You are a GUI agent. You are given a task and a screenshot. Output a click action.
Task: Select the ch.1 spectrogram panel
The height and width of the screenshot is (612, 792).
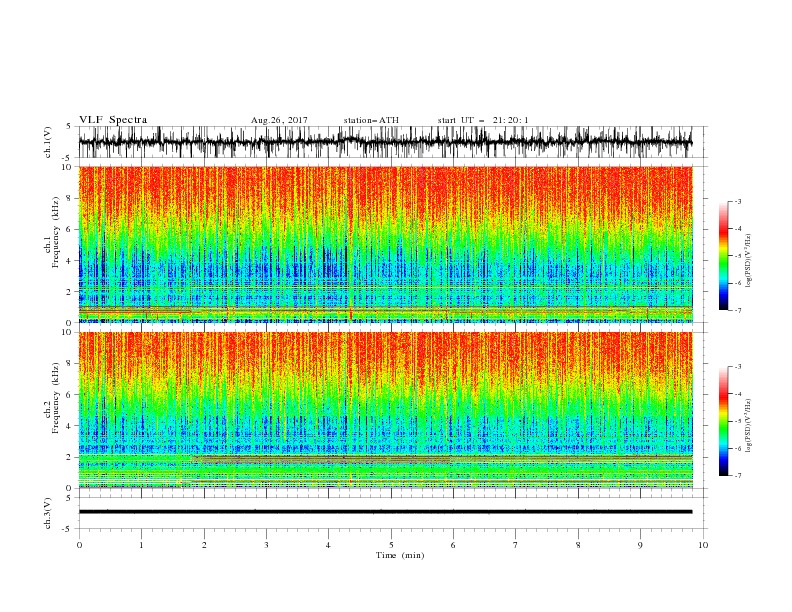(x=385, y=244)
